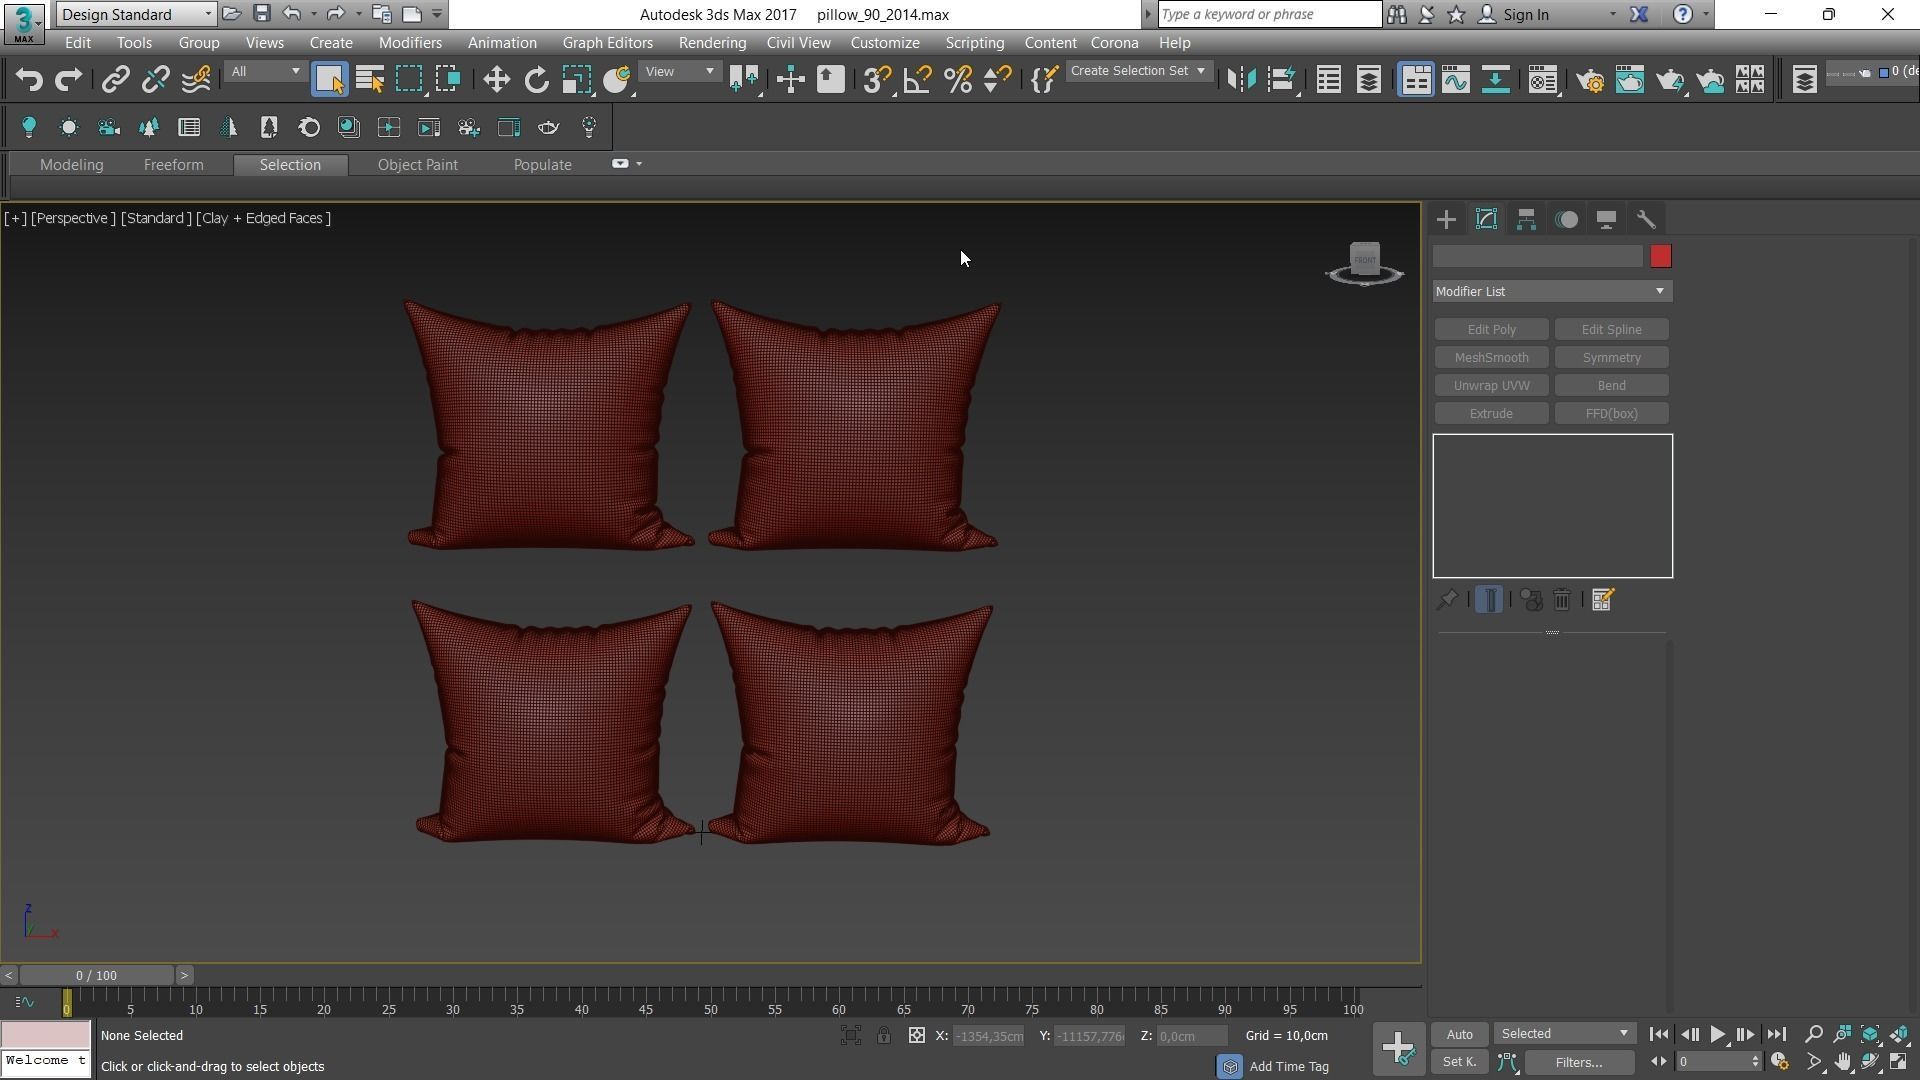Viewport: 1920px width, 1080px height.
Task: Open the Material Editor
Action: [1543, 80]
